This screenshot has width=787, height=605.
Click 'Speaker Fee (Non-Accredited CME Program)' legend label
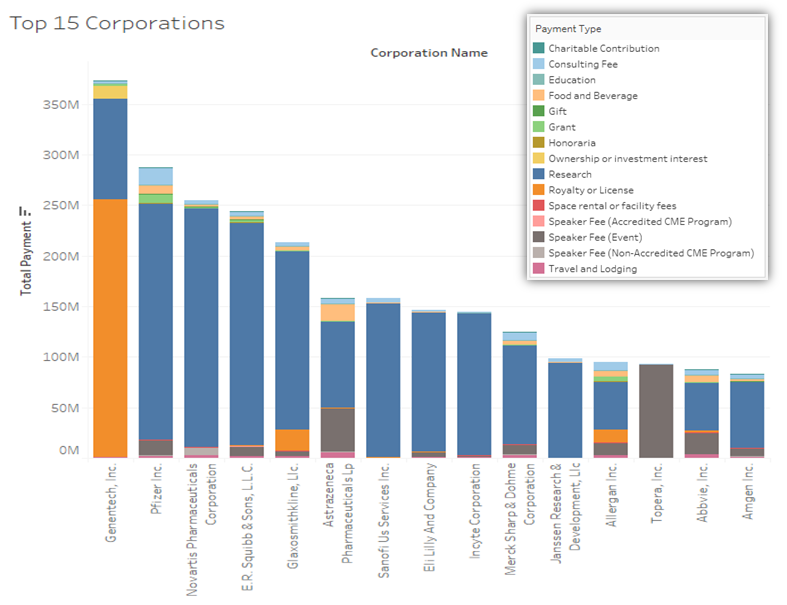coord(651,253)
